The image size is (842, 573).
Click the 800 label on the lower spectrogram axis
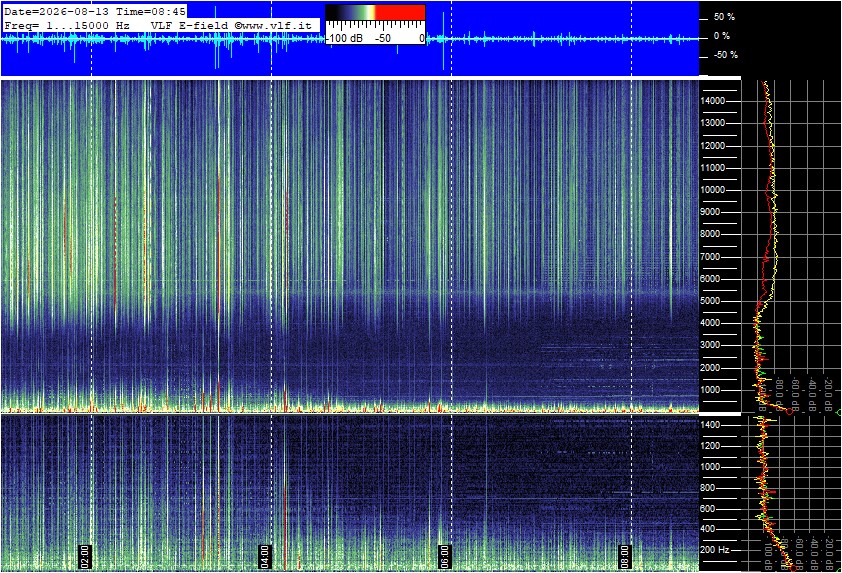point(708,488)
